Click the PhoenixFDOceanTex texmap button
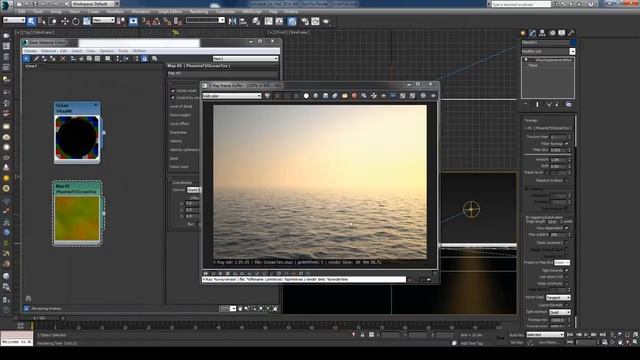Screen dimensions: 640x360 tap(548, 128)
